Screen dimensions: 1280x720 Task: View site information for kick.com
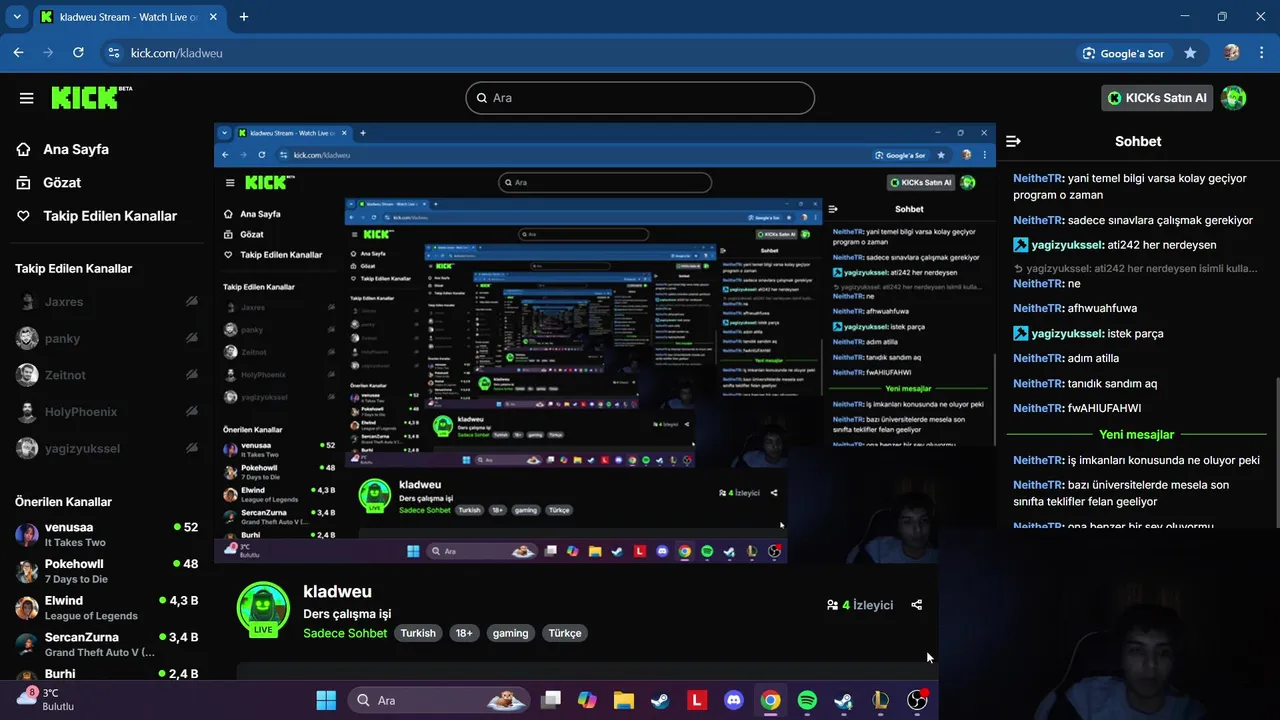coord(114,53)
